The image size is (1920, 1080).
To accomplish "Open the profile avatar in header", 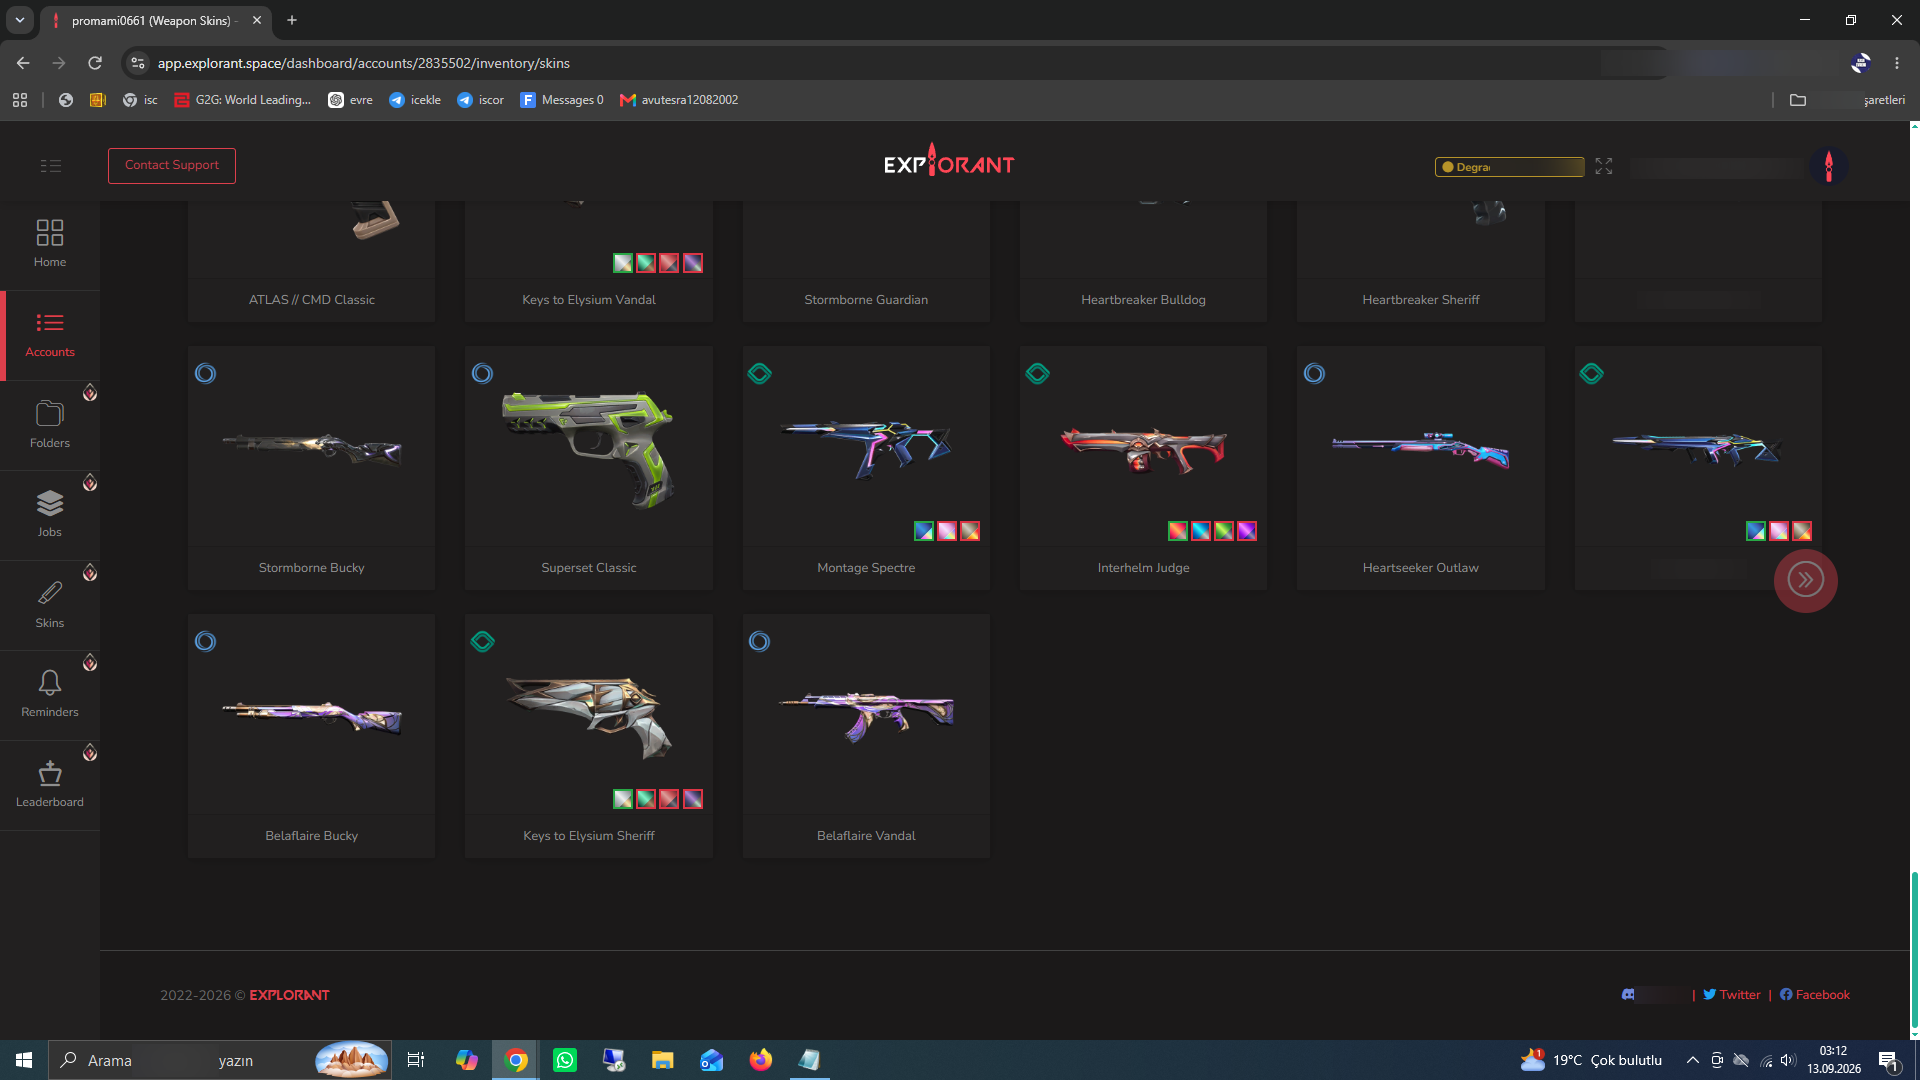I will coord(1829,166).
